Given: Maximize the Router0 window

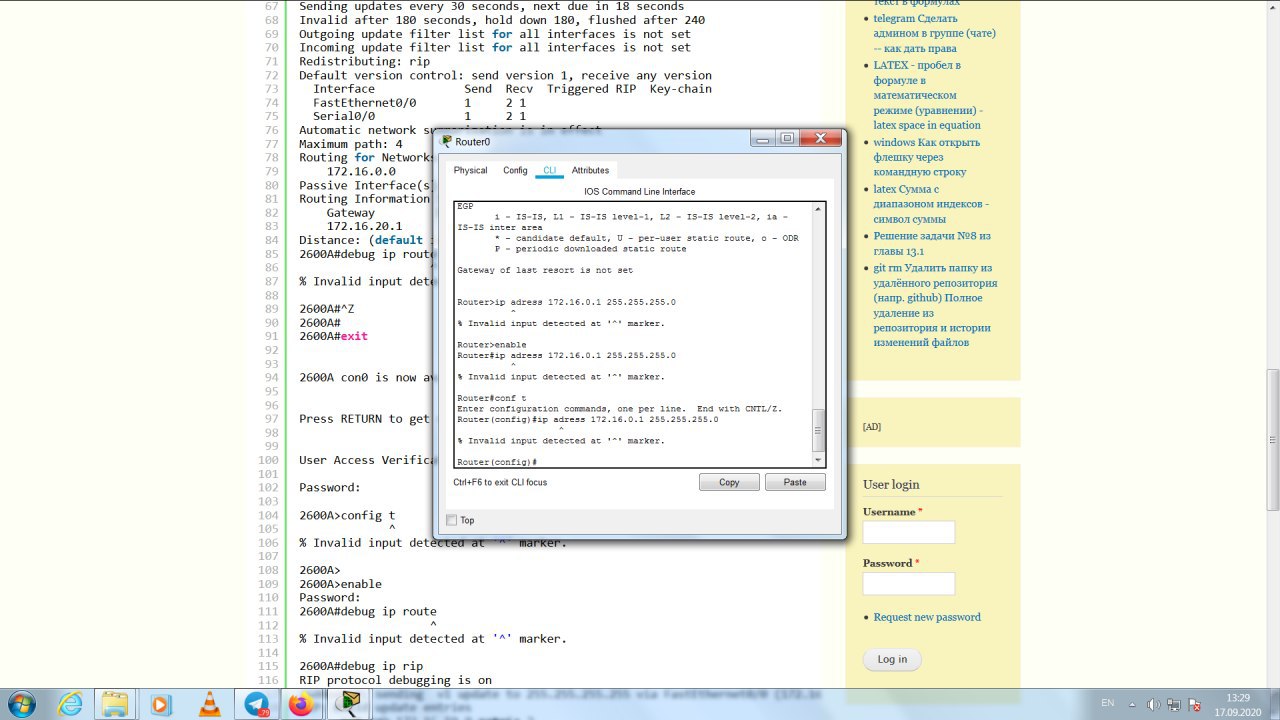Looking at the screenshot, I should (787, 139).
